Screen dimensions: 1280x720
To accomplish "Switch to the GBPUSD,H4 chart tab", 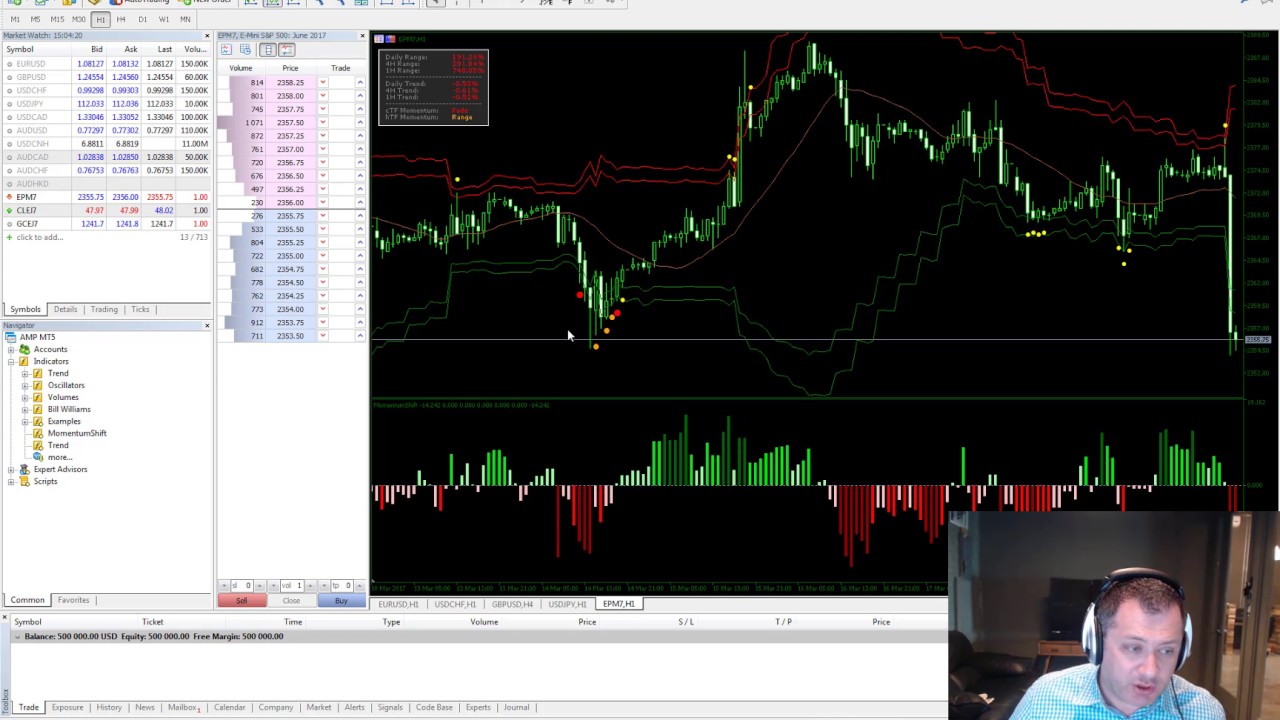I will tap(511, 604).
